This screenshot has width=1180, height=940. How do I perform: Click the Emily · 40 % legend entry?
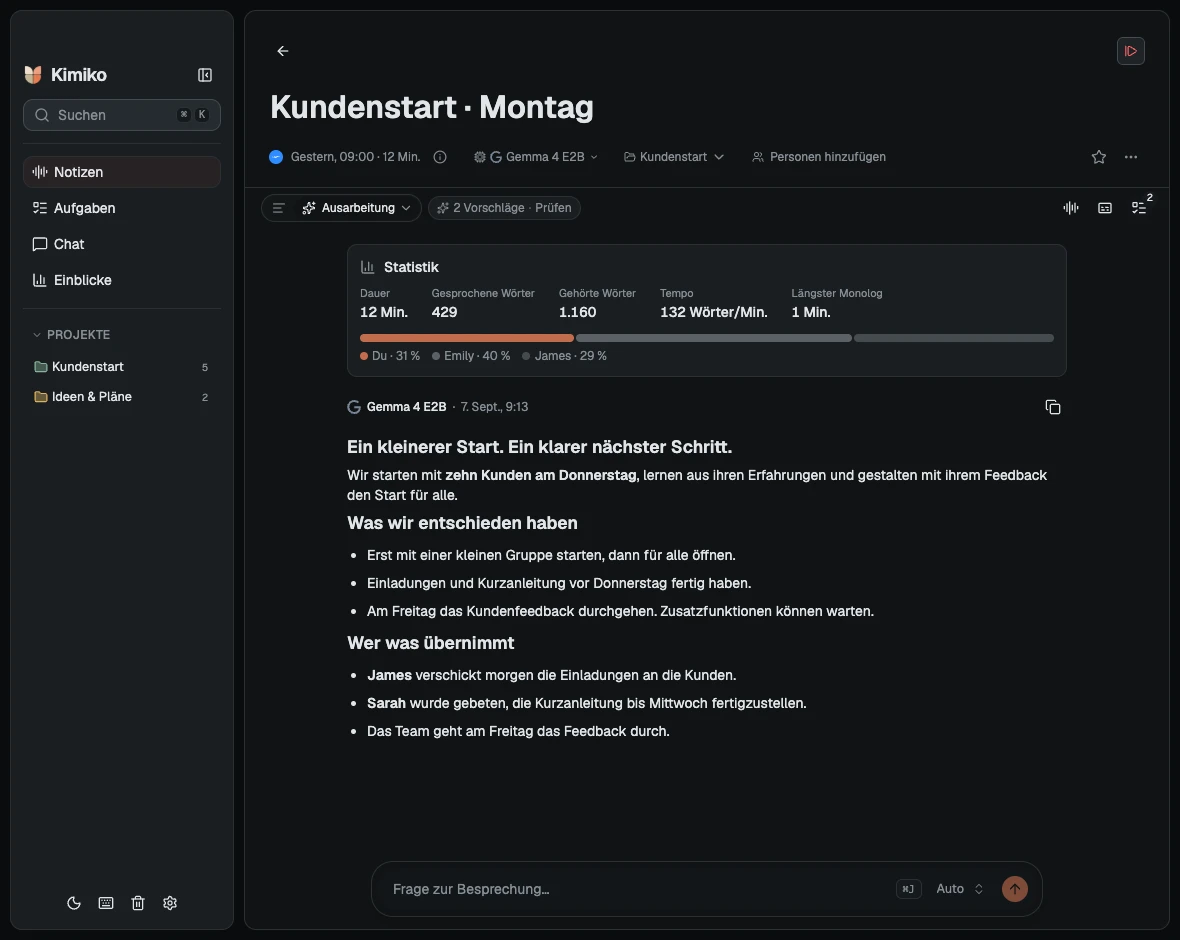[471, 356]
